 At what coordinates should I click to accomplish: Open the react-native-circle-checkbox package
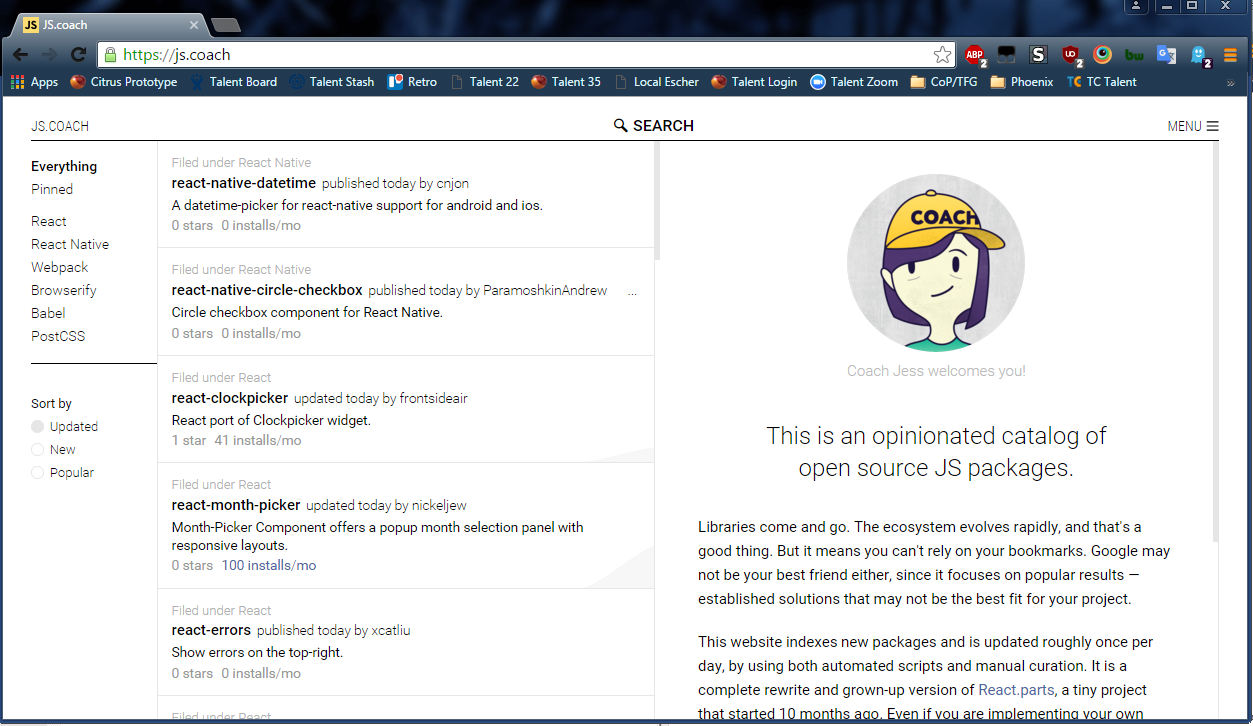pyautogui.click(x=267, y=290)
